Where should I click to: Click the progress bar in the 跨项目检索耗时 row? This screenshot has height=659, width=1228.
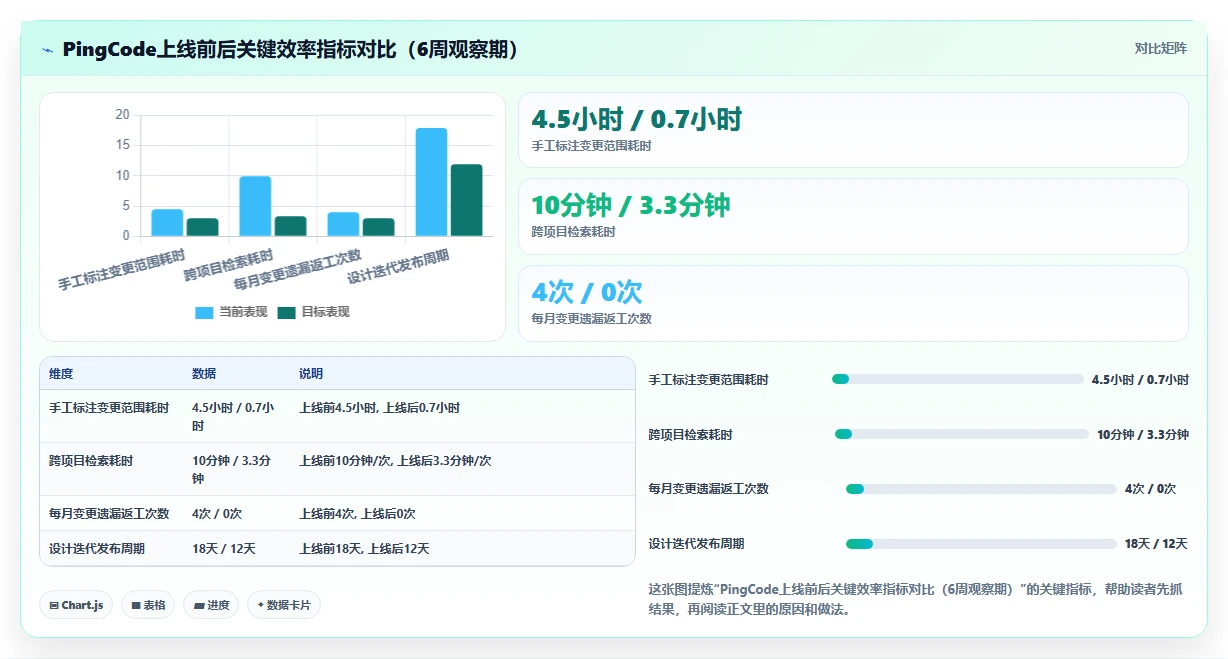pyautogui.click(x=961, y=434)
